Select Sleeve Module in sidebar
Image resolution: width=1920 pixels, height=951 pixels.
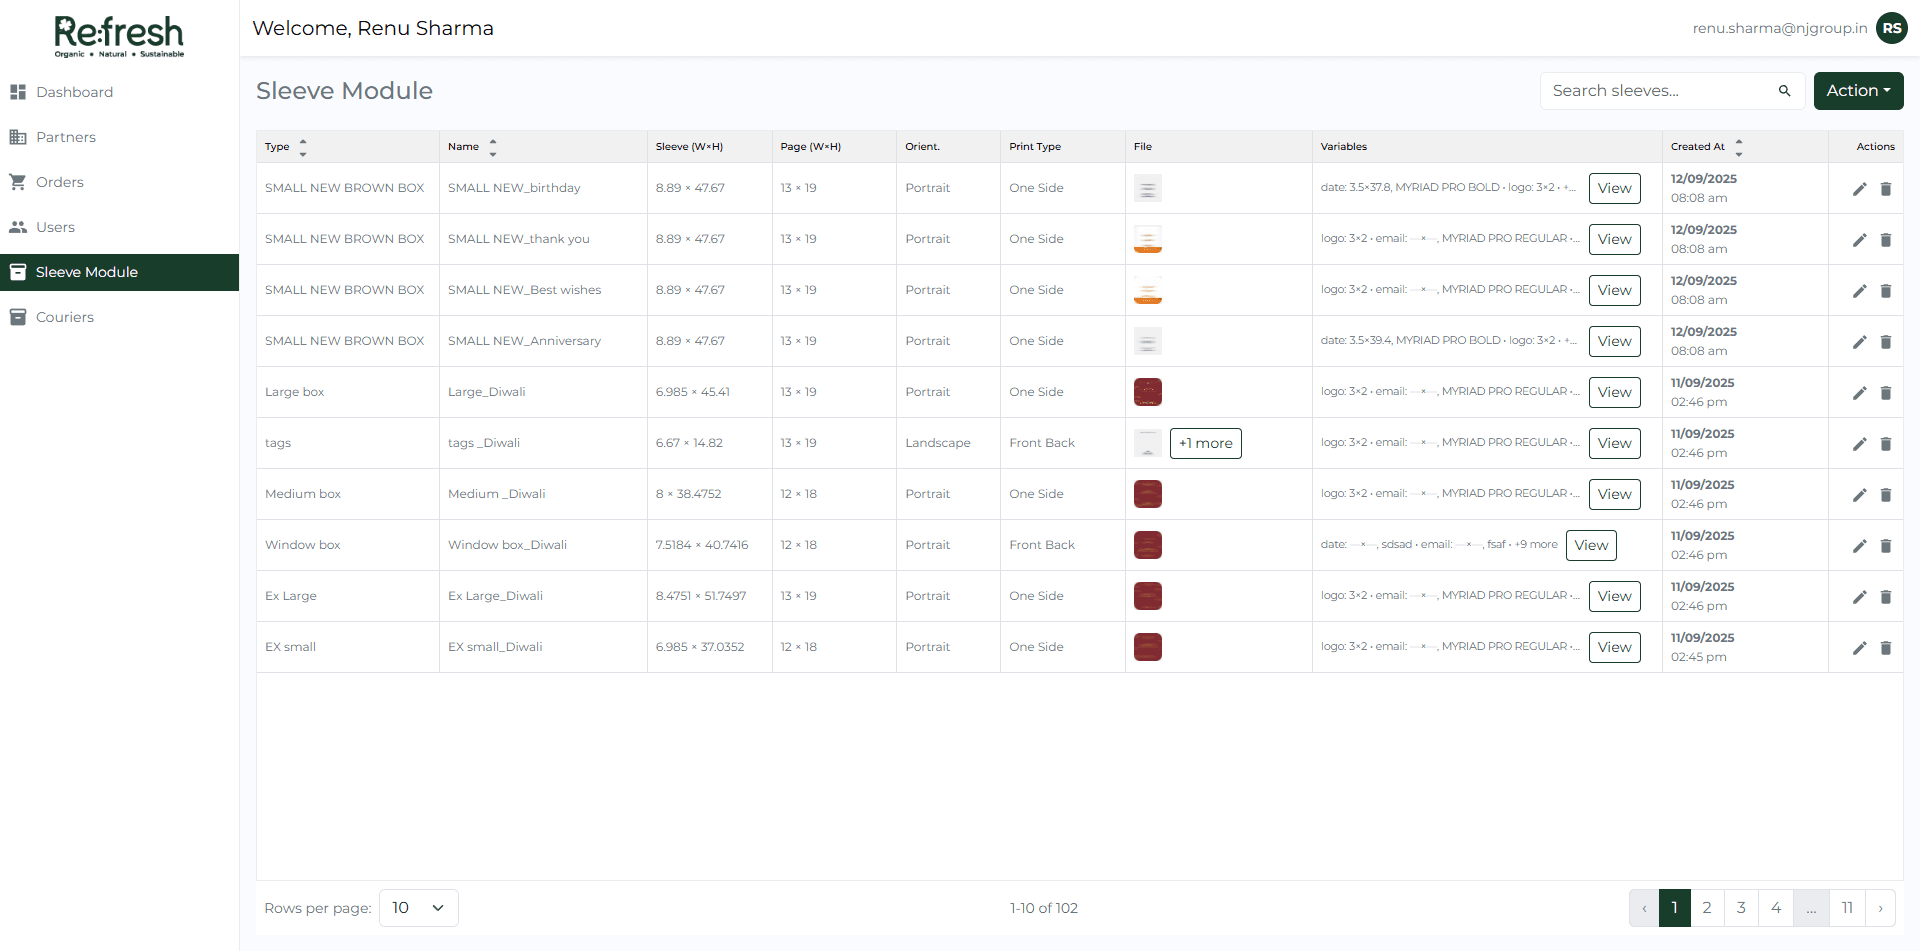[x=119, y=272]
